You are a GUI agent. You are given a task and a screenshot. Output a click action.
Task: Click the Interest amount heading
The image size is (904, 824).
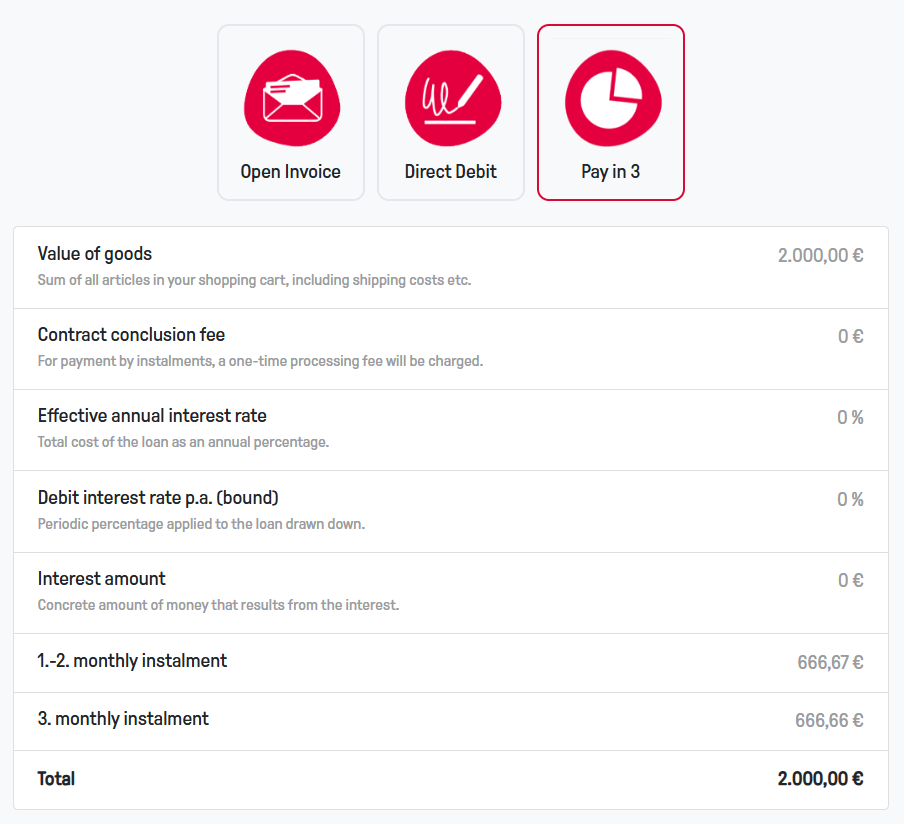pyautogui.click(x=101, y=579)
